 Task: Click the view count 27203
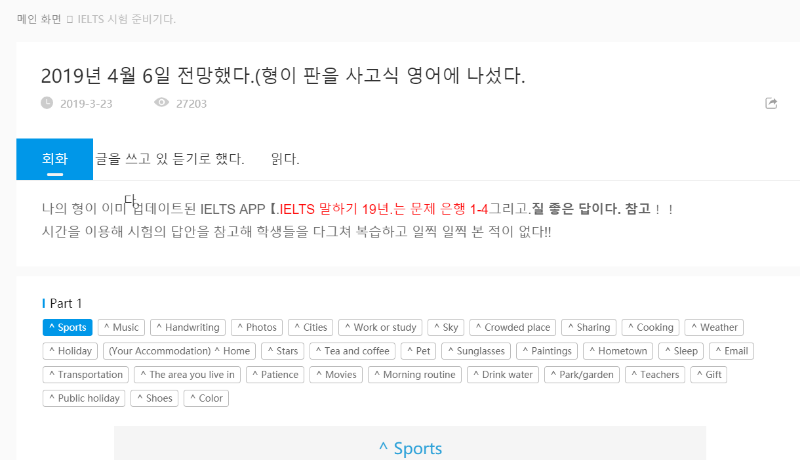[x=191, y=104]
